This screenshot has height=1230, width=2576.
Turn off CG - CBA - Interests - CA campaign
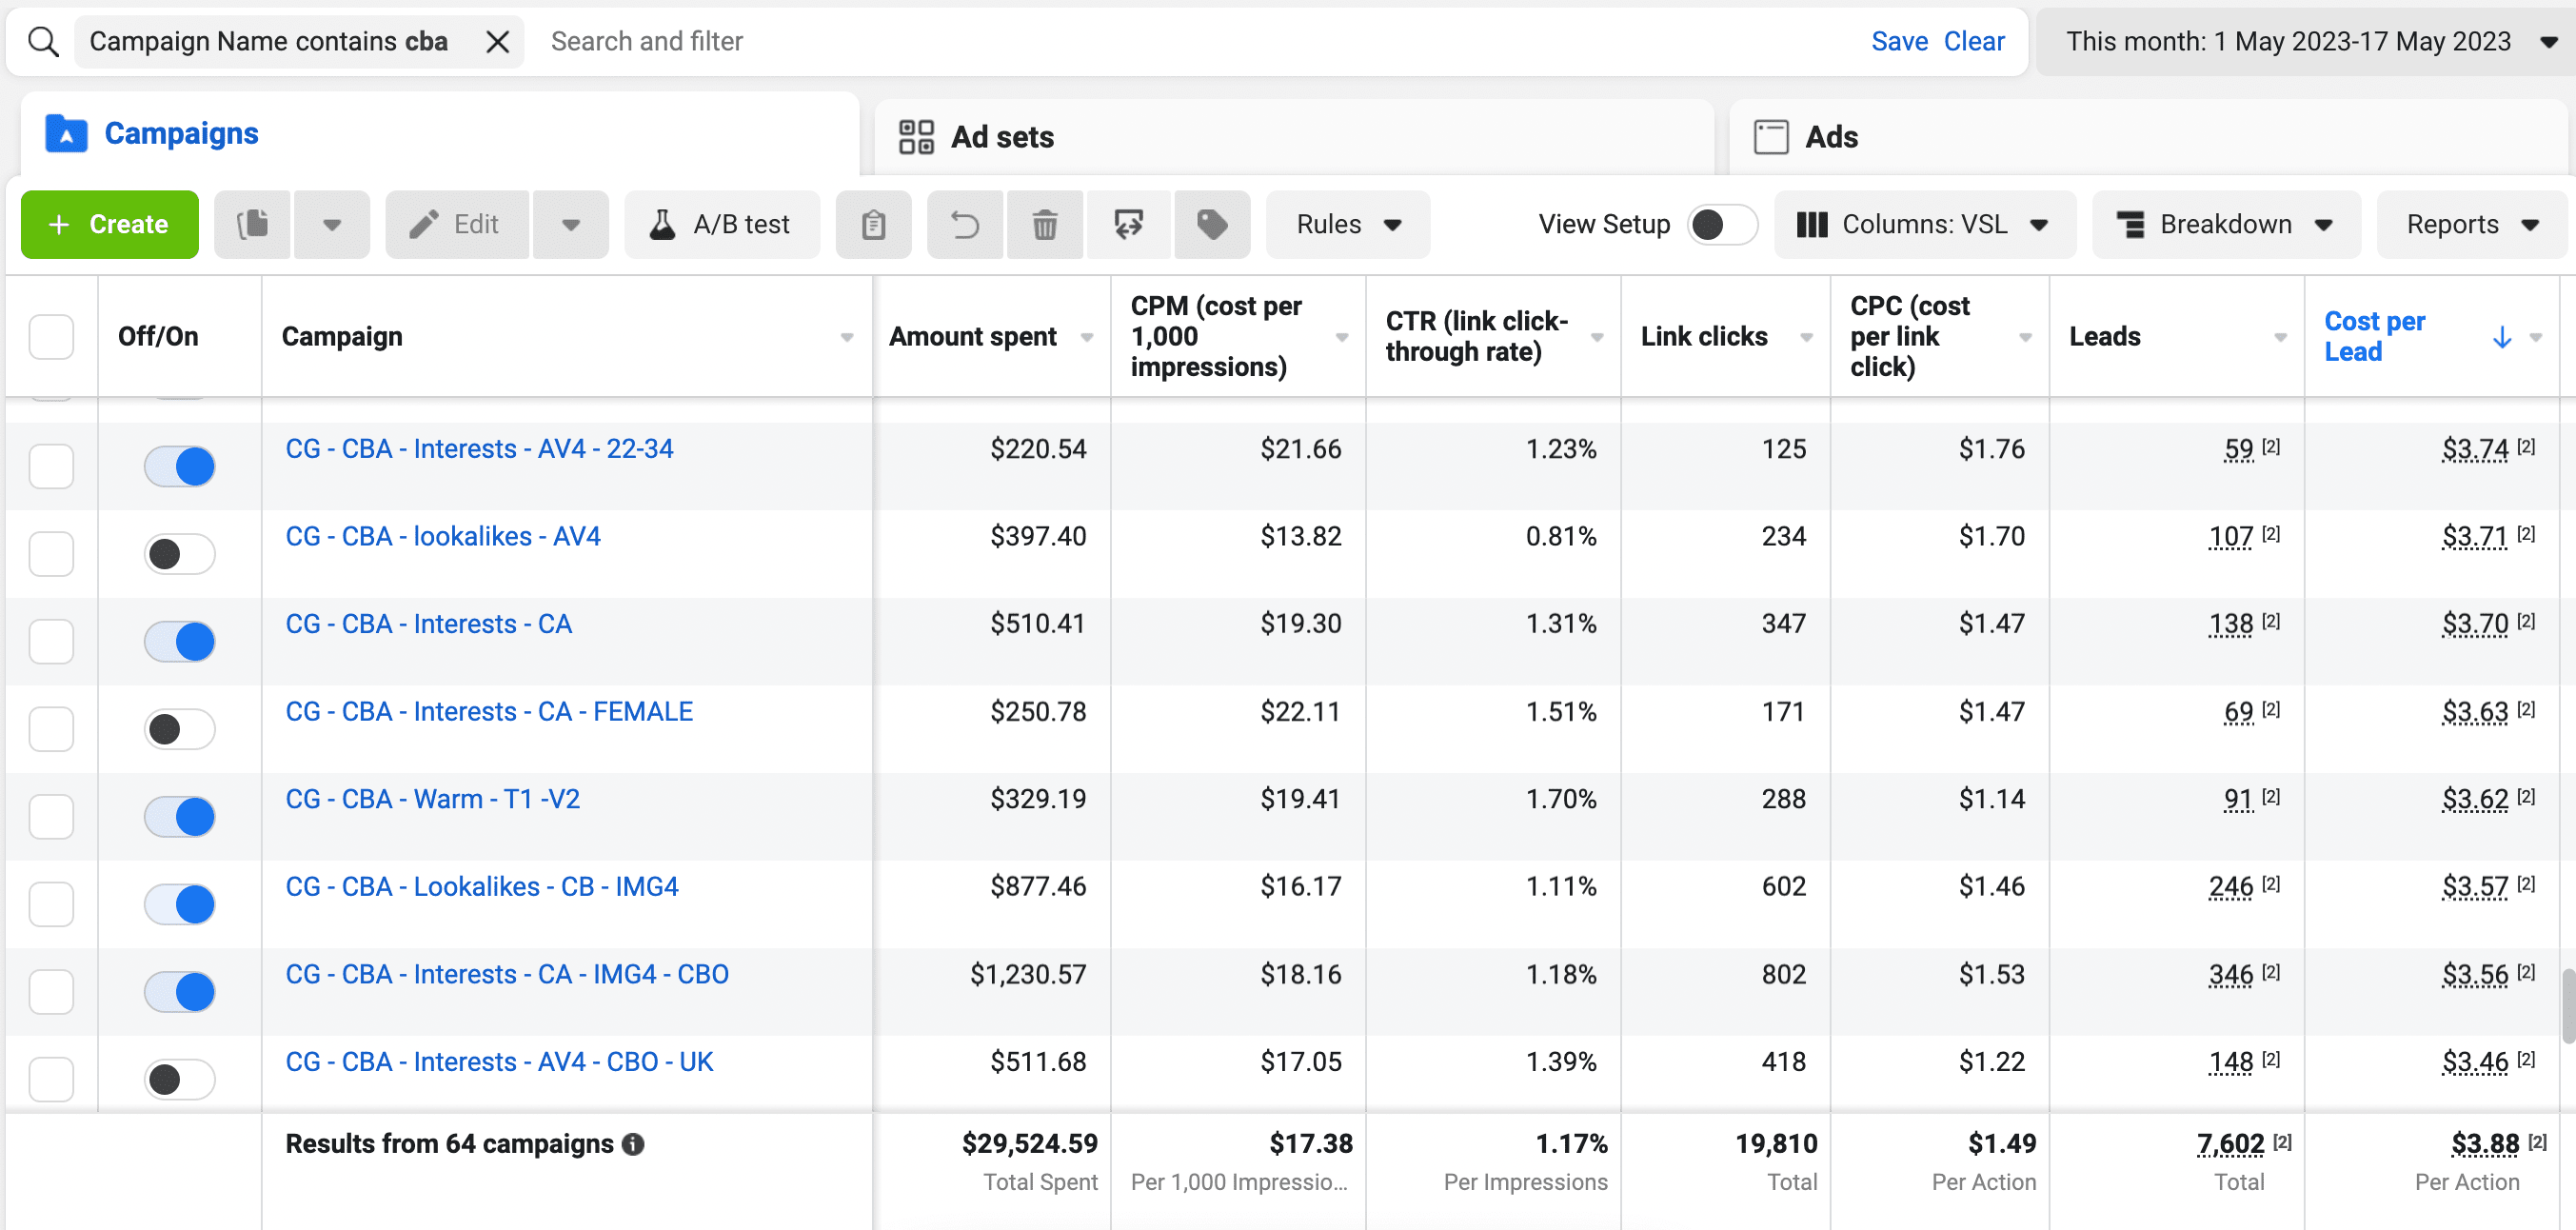(180, 641)
